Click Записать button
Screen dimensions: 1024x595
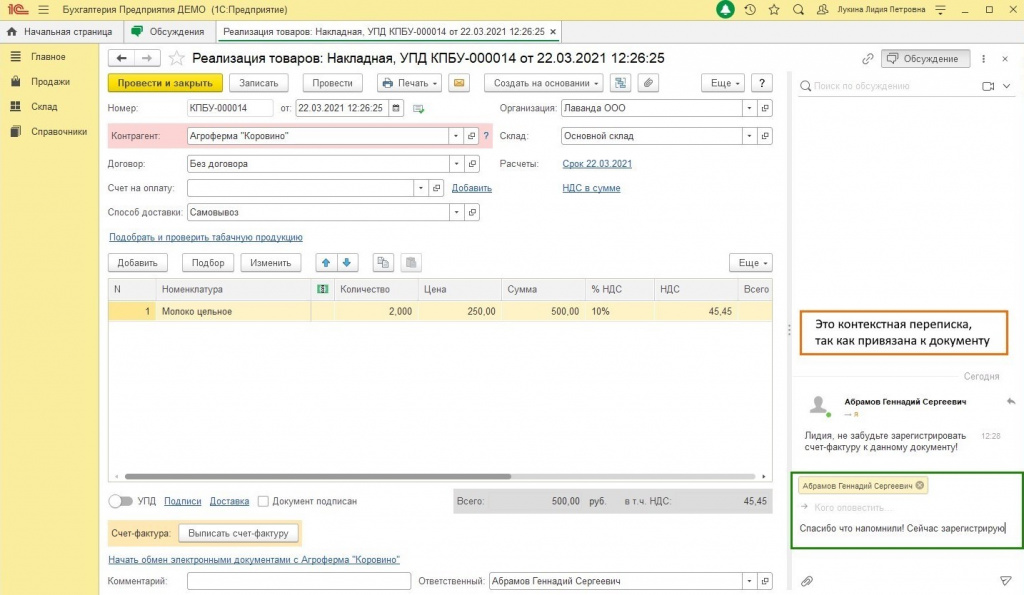pos(259,83)
